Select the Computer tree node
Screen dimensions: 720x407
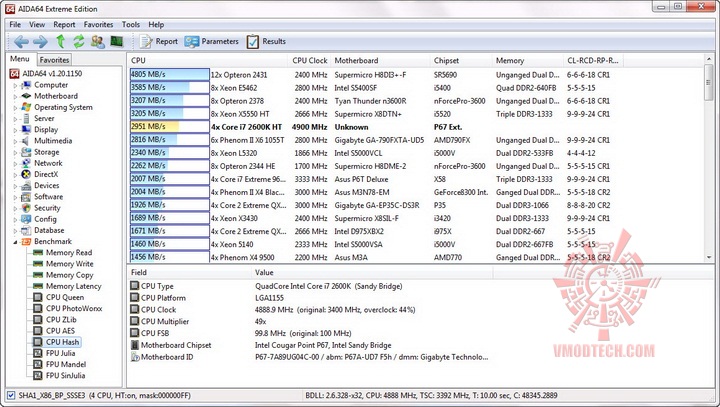point(51,85)
